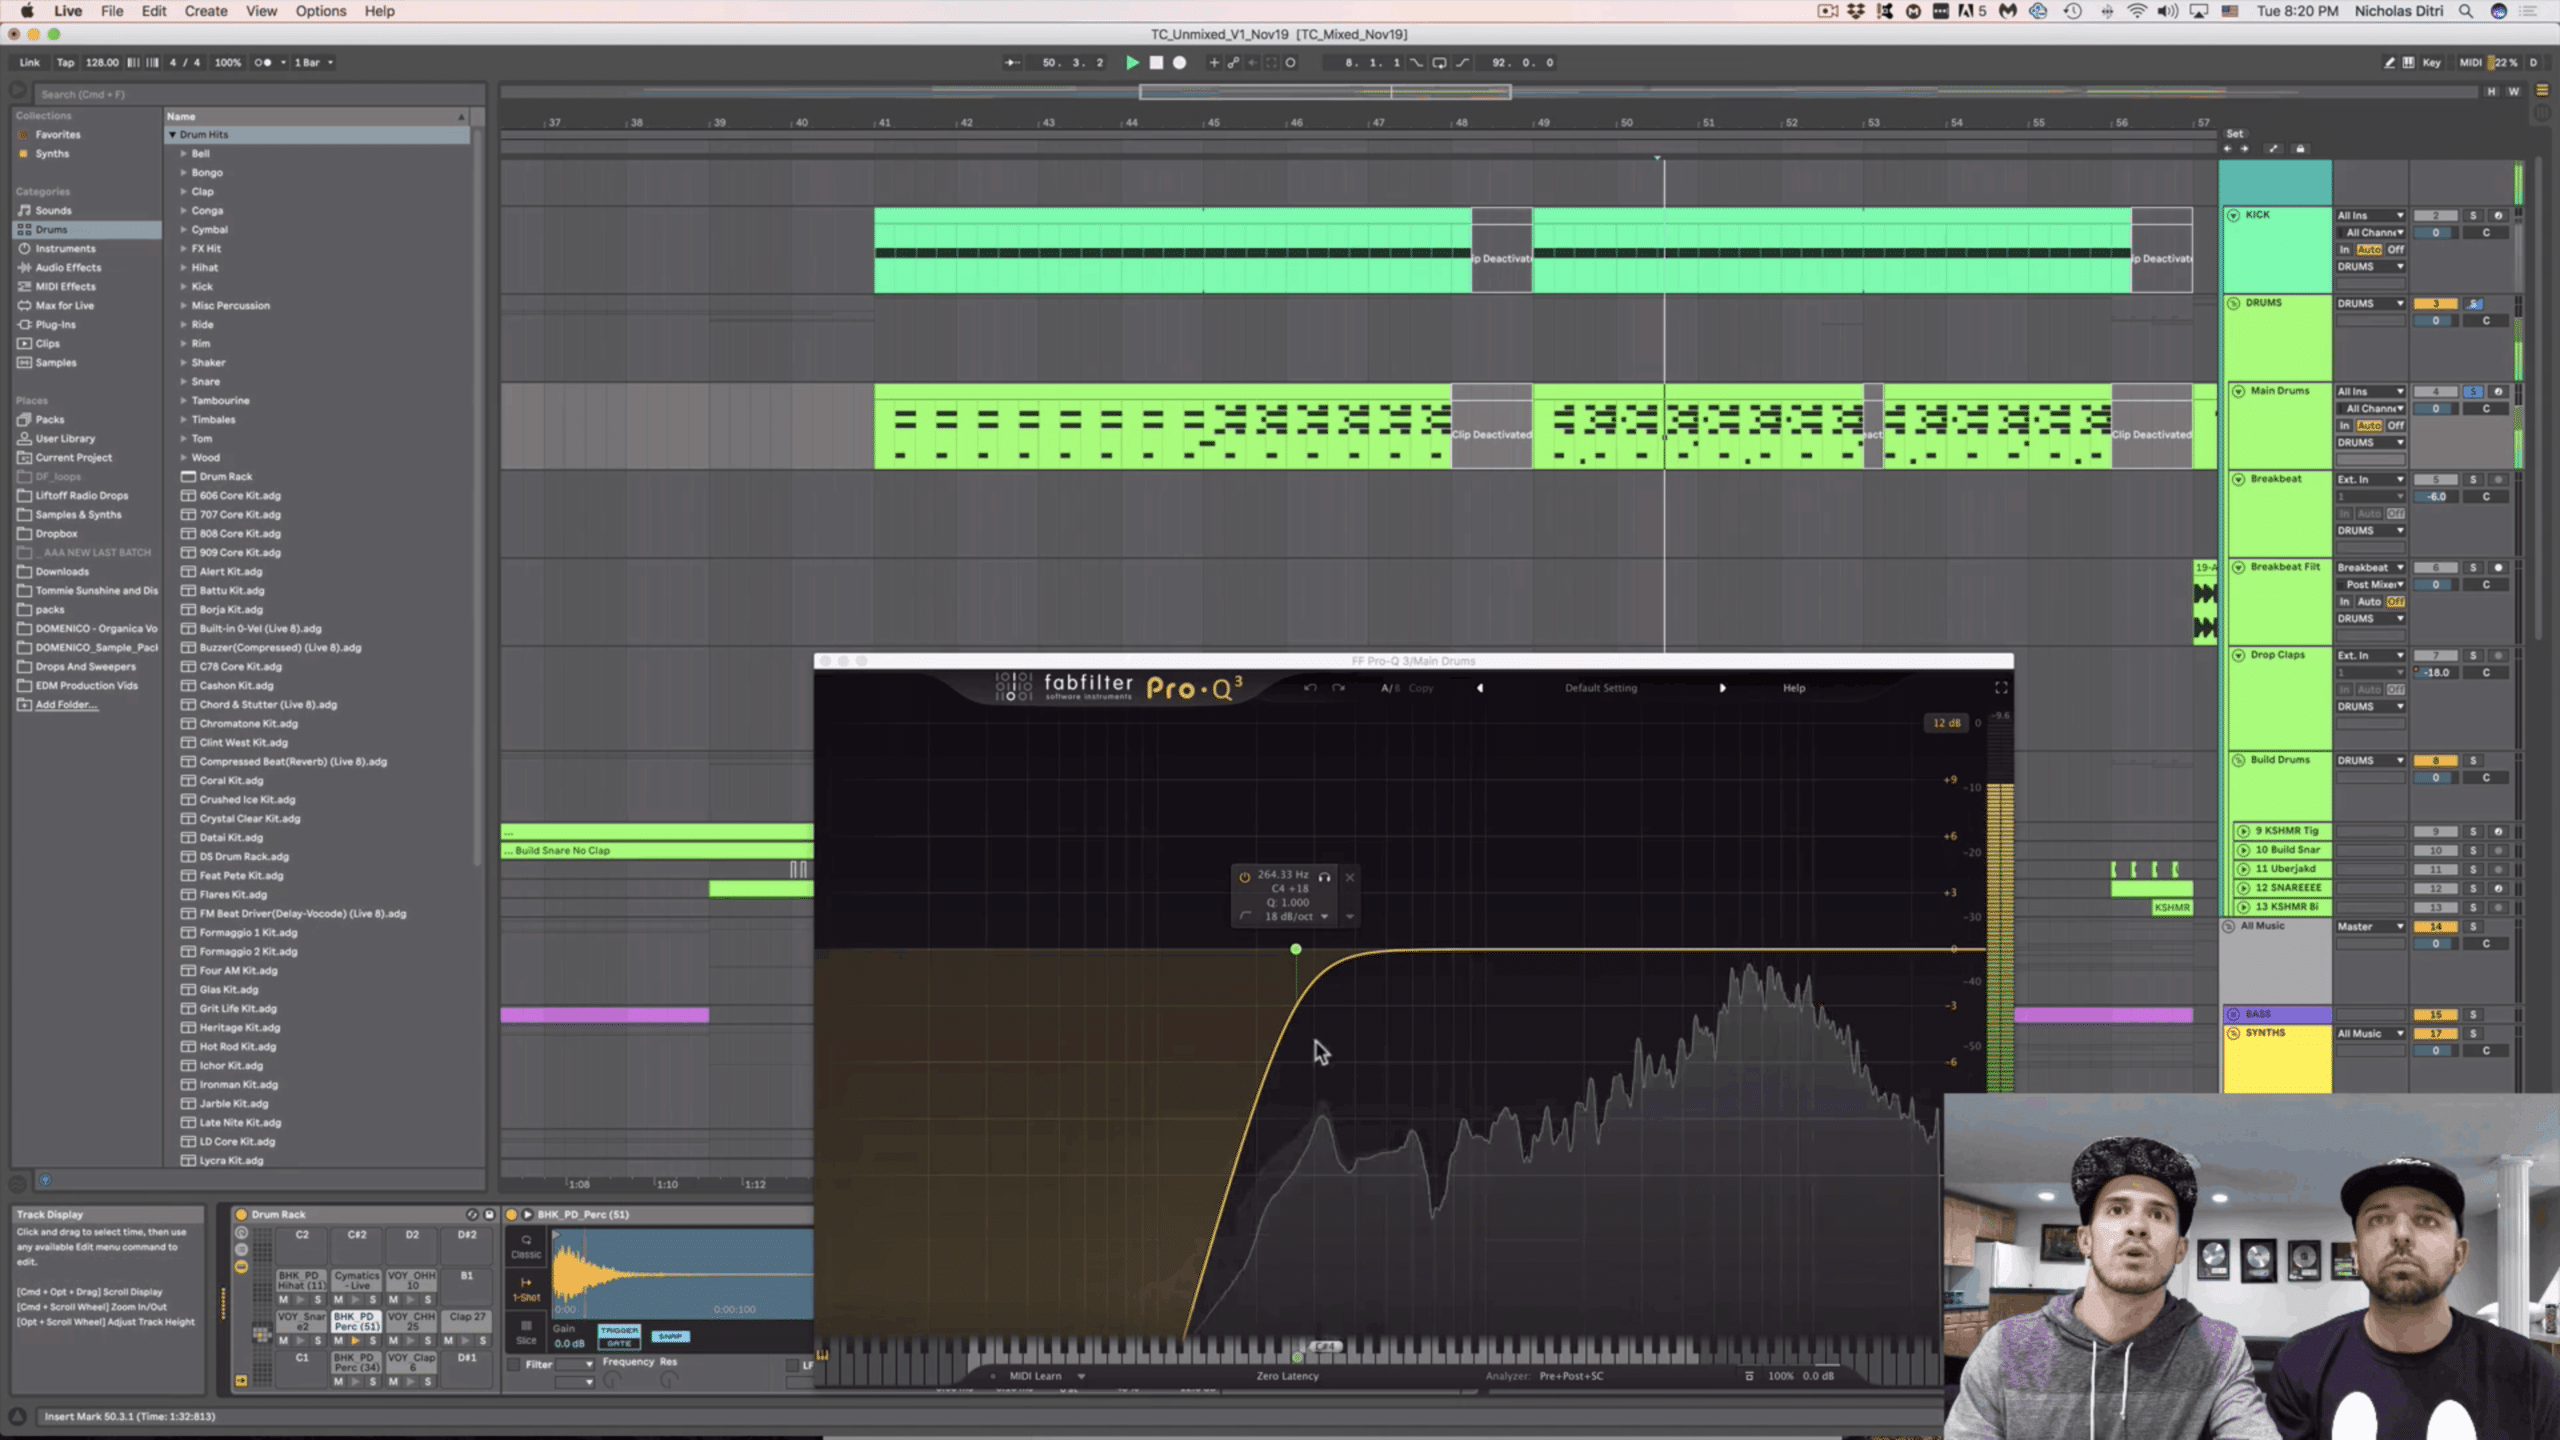Click the Stop button in the transport bar
The image size is (2560, 1440).
tap(1156, 62)
